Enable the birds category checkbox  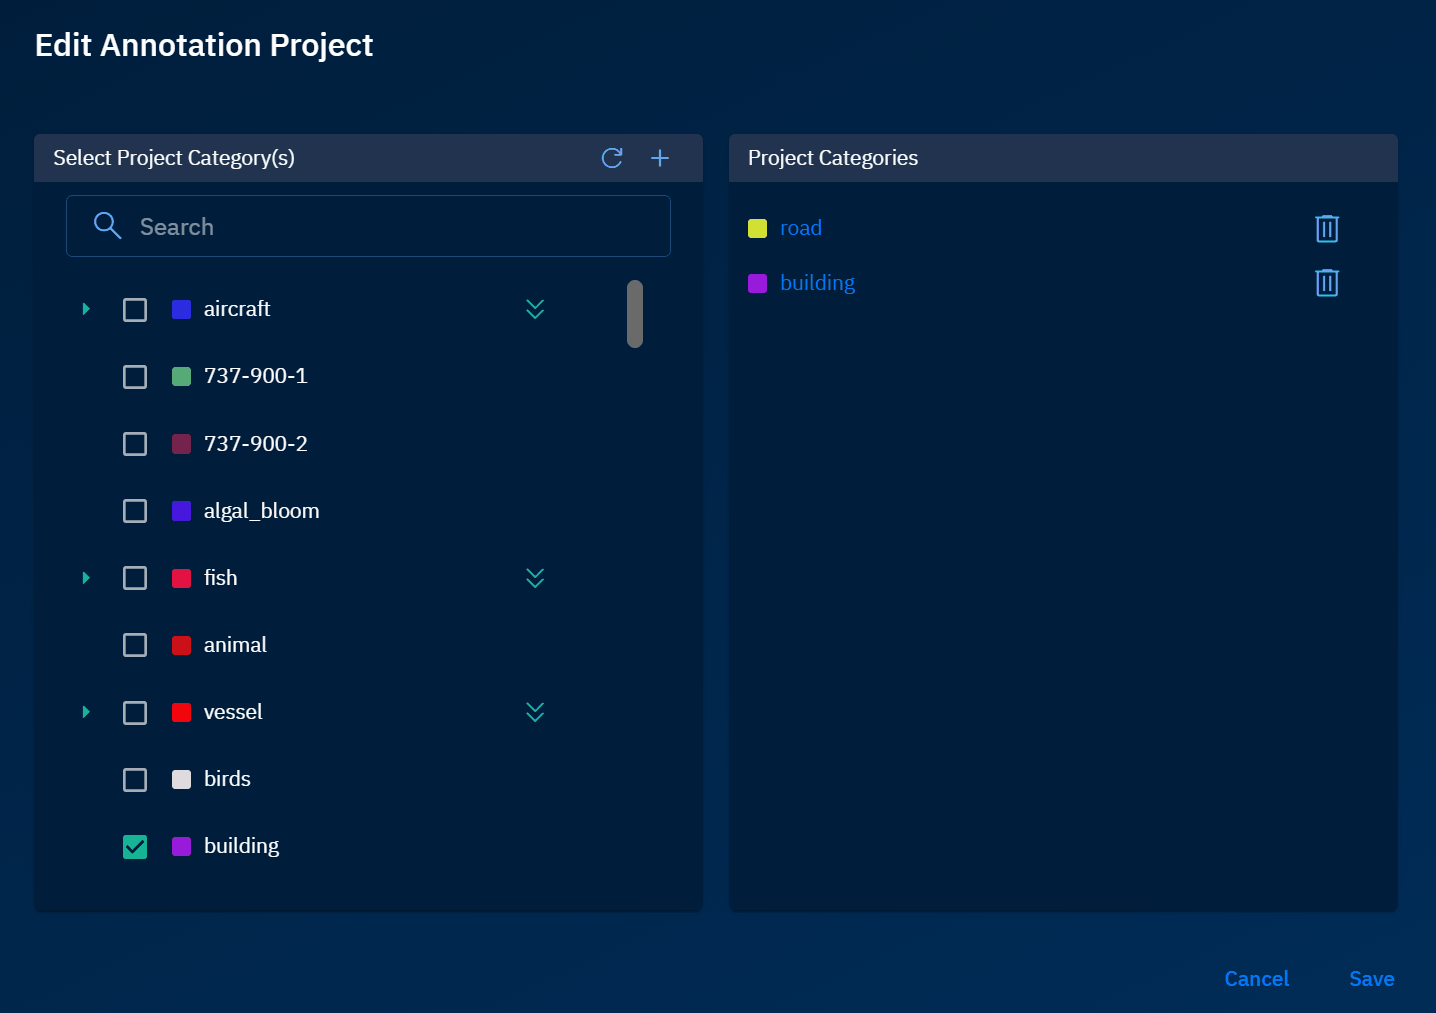click(x=135, y=780)
